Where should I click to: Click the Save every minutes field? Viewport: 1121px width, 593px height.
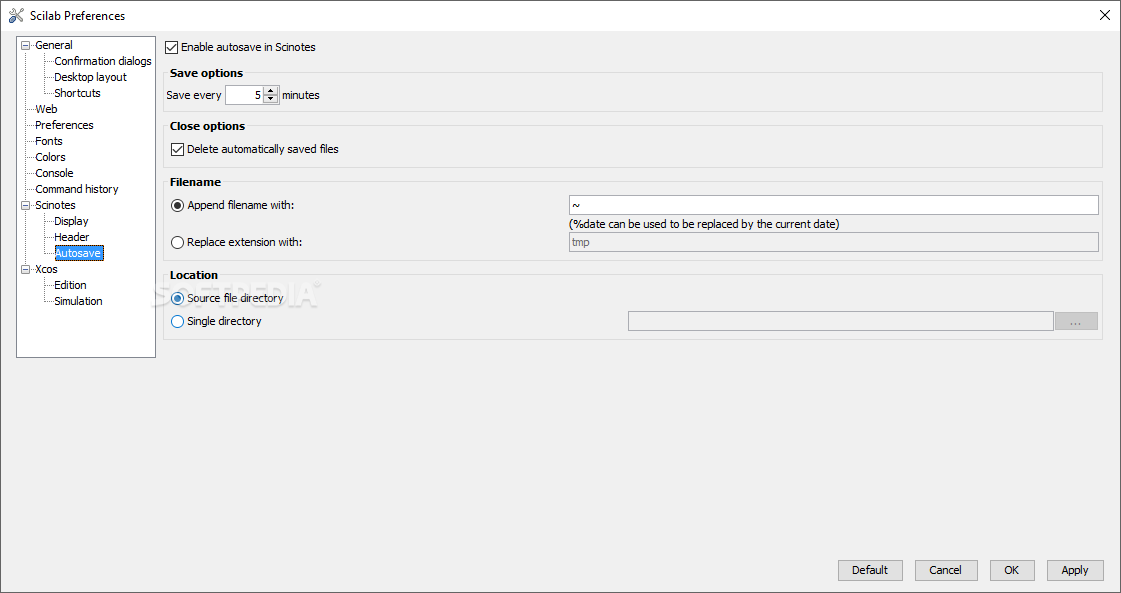click(245, 95)
